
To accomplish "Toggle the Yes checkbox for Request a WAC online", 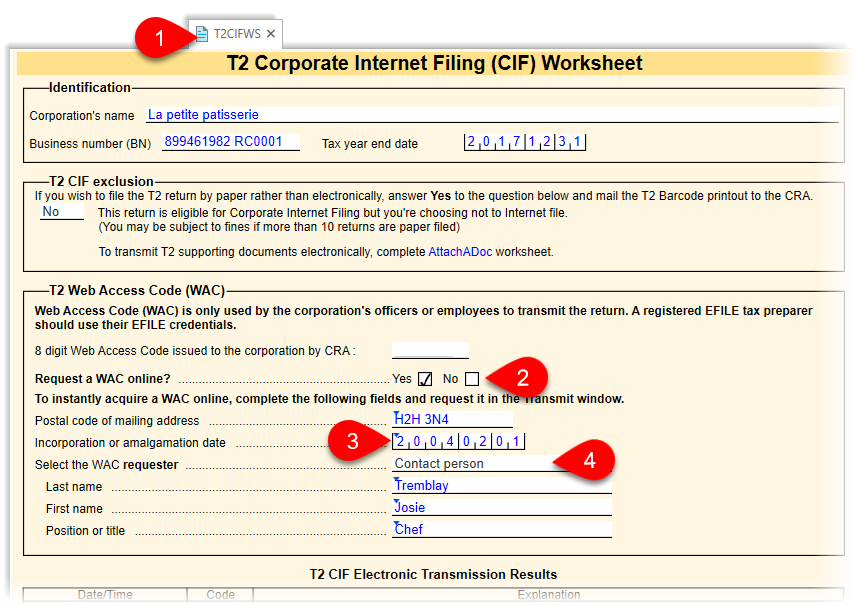I will pos(425,379).
